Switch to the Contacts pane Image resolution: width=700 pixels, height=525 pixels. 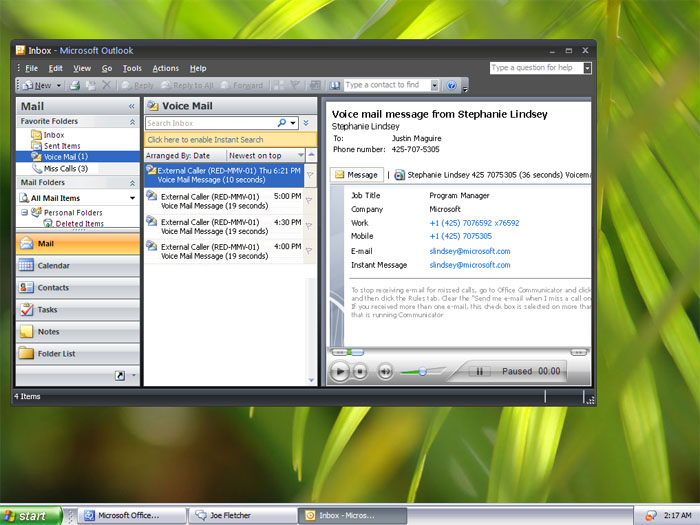(x=78, y=288)
